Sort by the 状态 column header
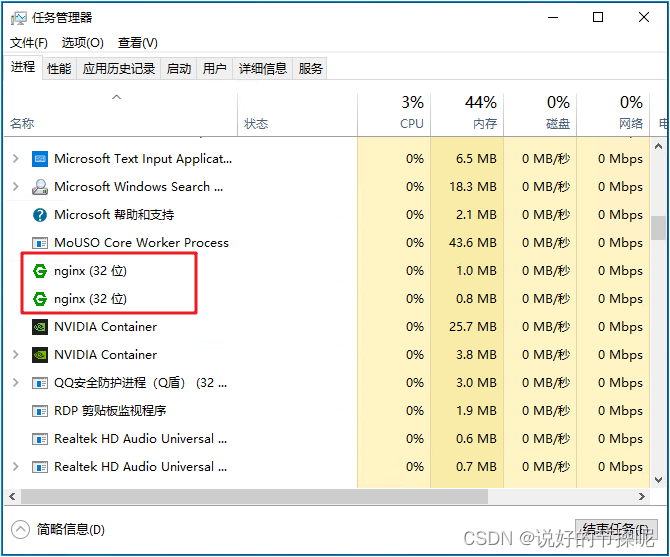The height and width of the screenshot is (557, 670). [297, 114]
